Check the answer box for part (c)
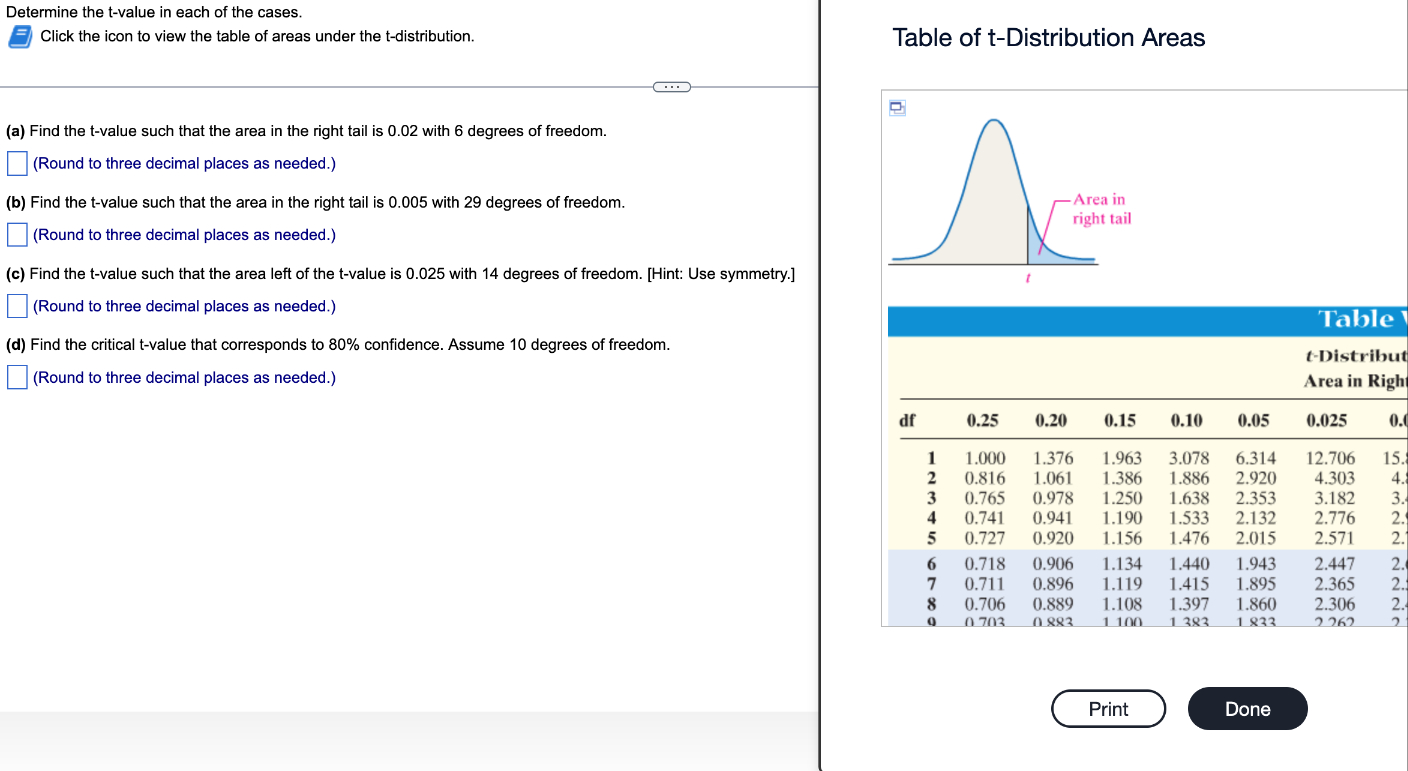Image resolution: width=1408 pixels, height=771 pixels. [16, 305]
